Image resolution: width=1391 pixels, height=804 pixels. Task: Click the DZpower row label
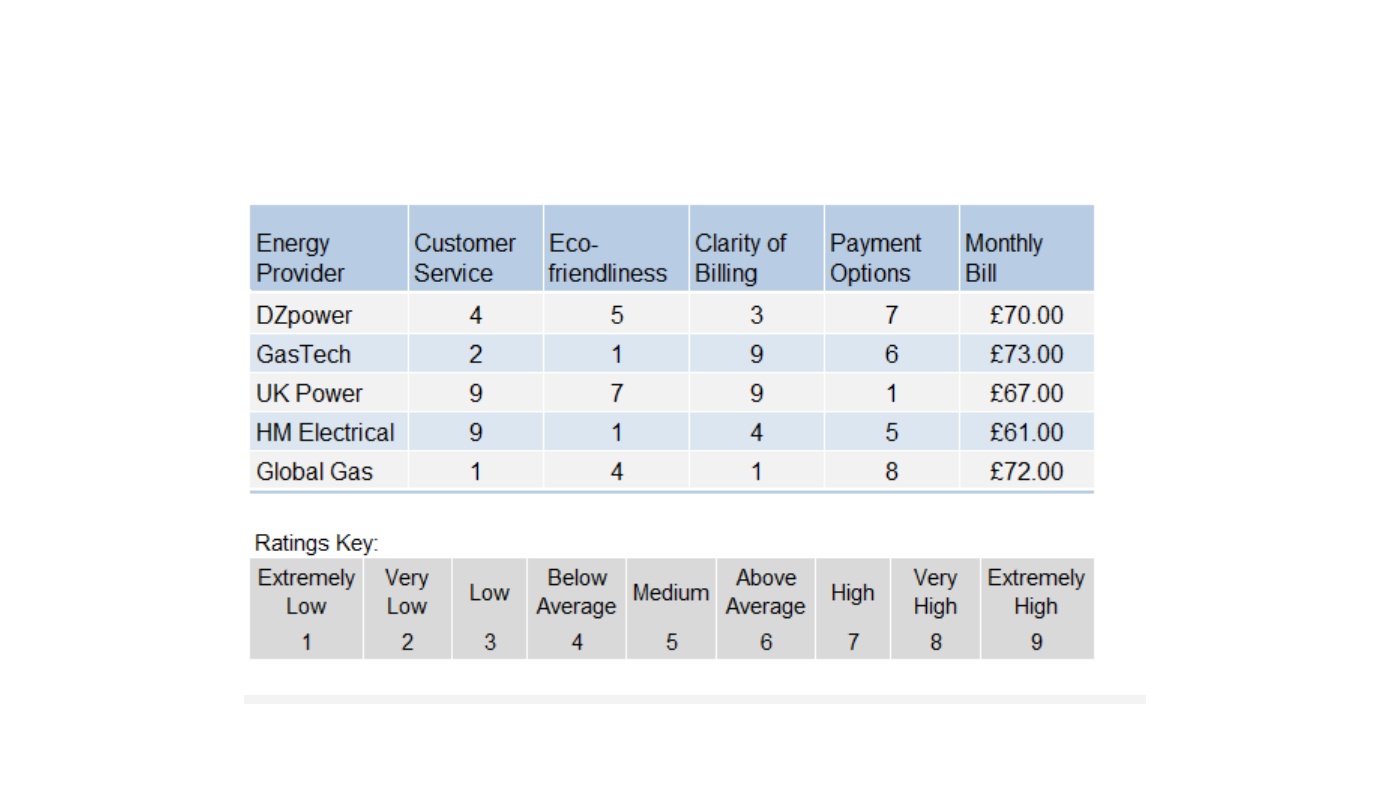328,315
